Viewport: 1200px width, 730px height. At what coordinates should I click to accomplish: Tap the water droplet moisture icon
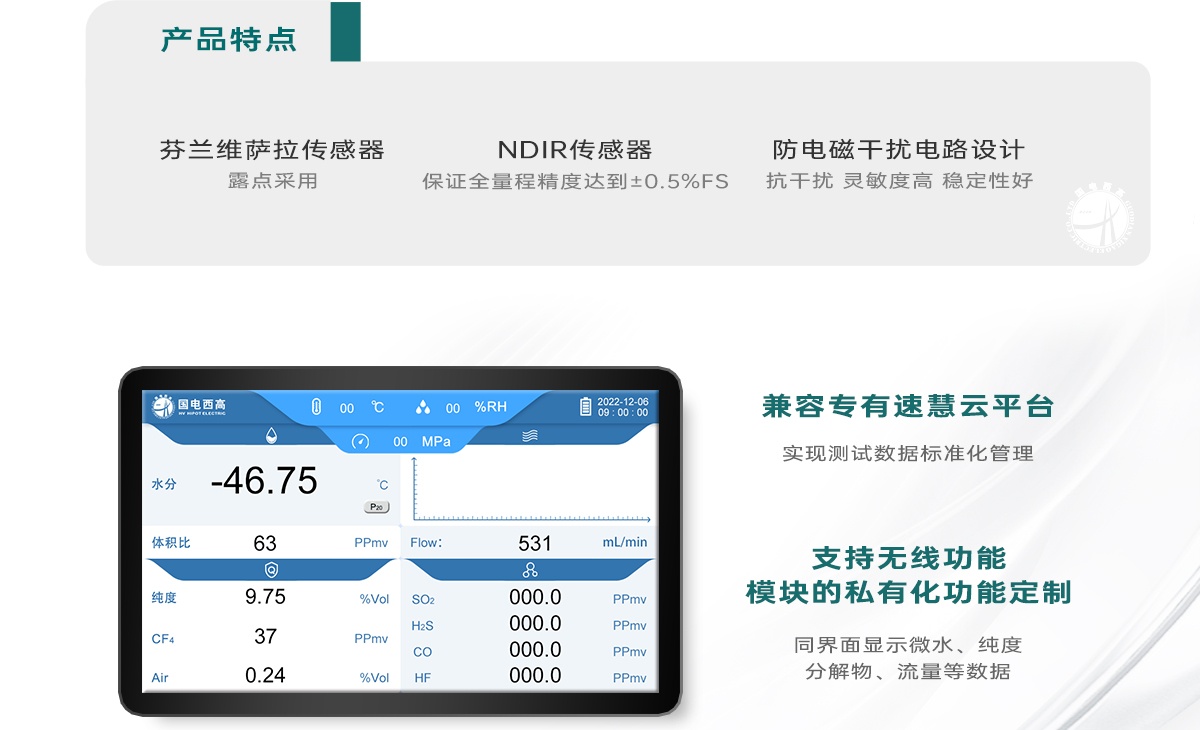[271, 435]
